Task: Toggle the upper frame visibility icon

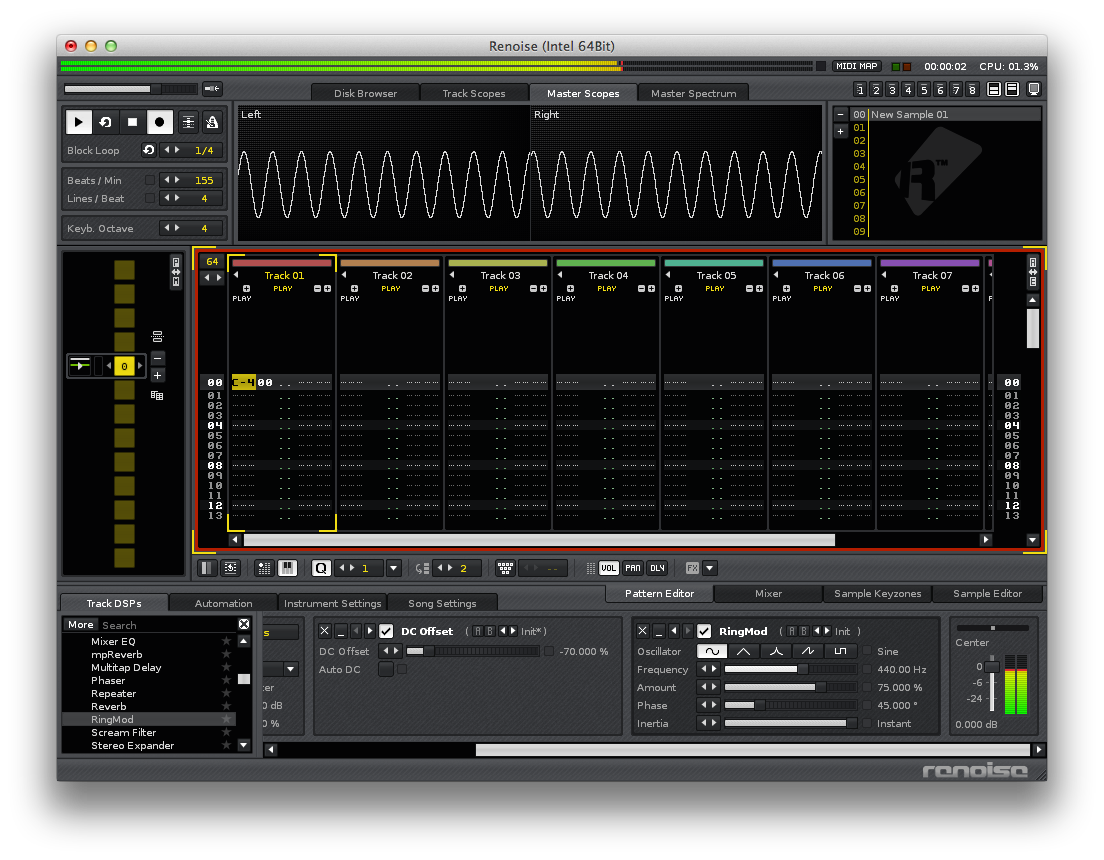Action: point(993,89)
